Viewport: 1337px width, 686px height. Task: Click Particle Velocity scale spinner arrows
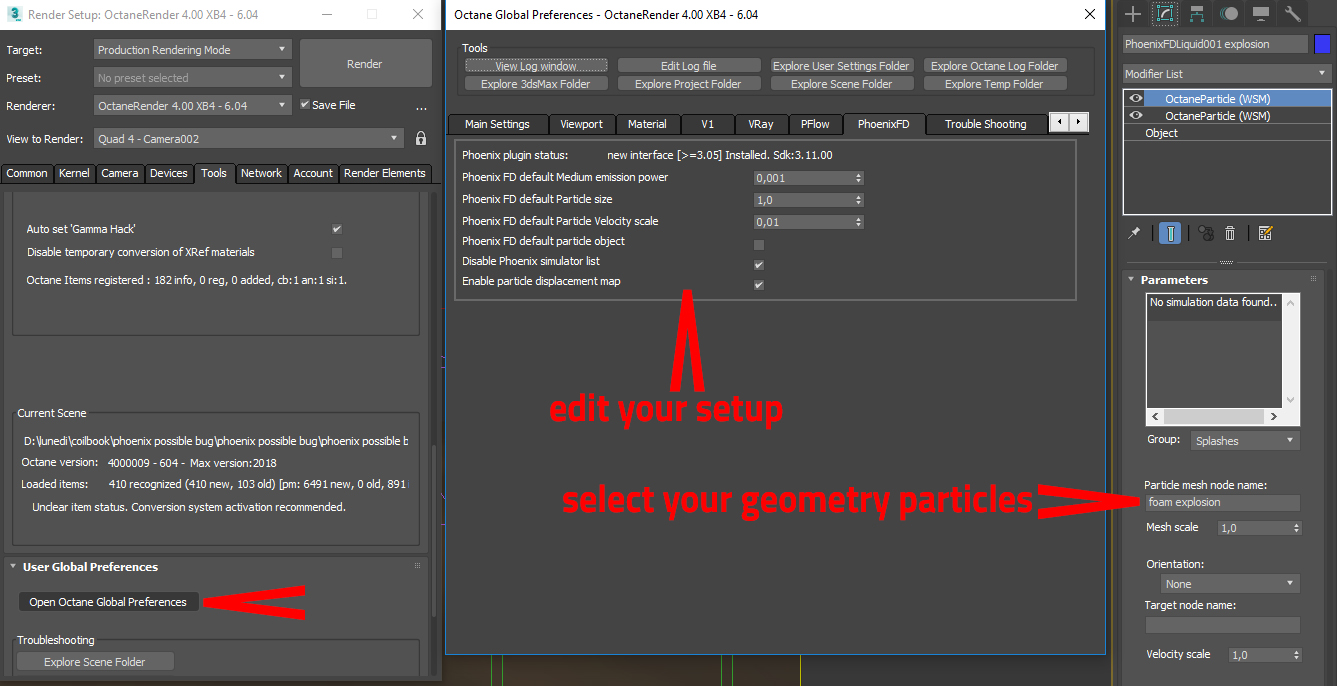859,222
